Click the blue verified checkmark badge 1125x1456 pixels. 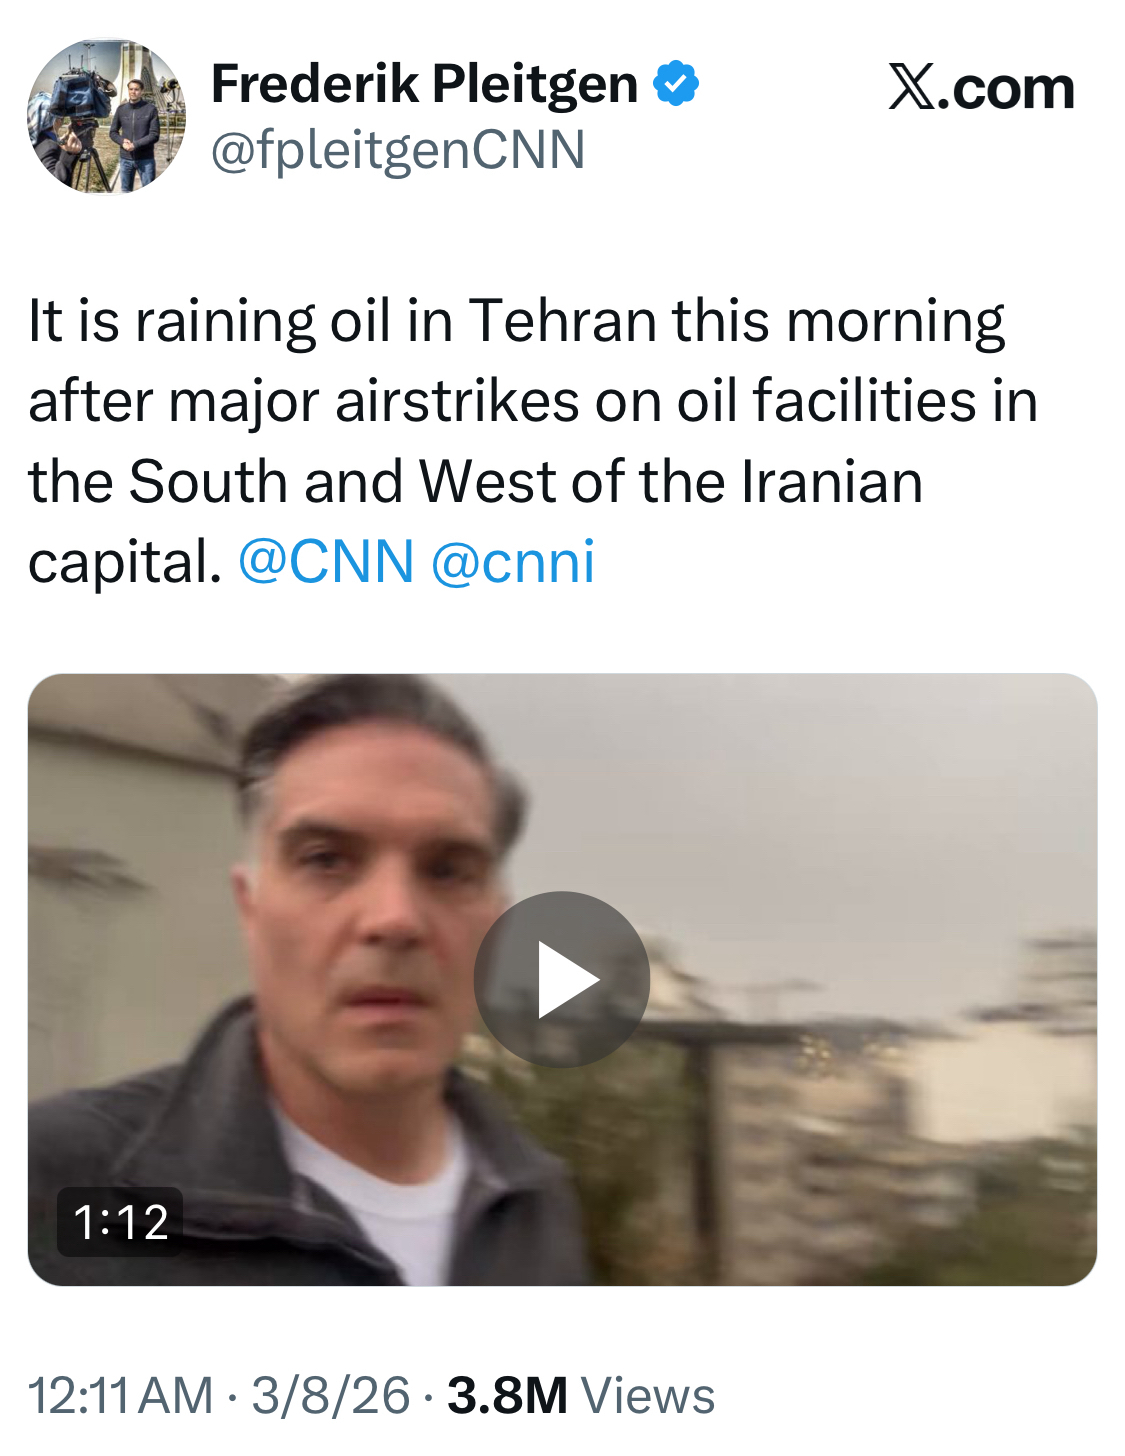pyautogui.click(x=676, y=83)
